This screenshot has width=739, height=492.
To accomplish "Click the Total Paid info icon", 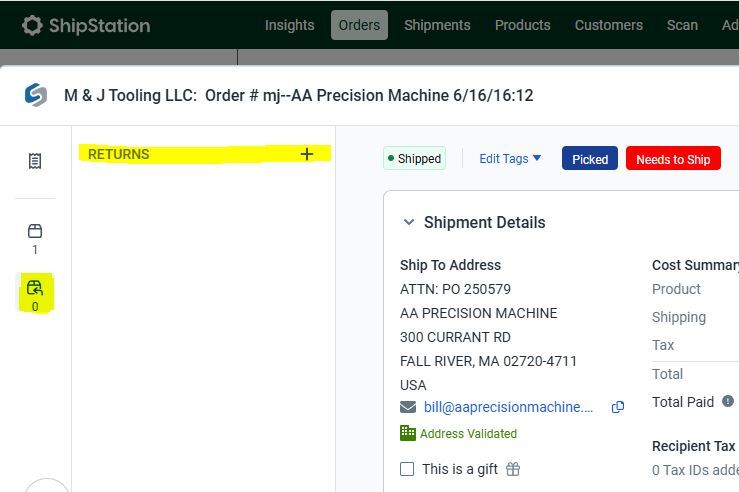I will [728, 401].
